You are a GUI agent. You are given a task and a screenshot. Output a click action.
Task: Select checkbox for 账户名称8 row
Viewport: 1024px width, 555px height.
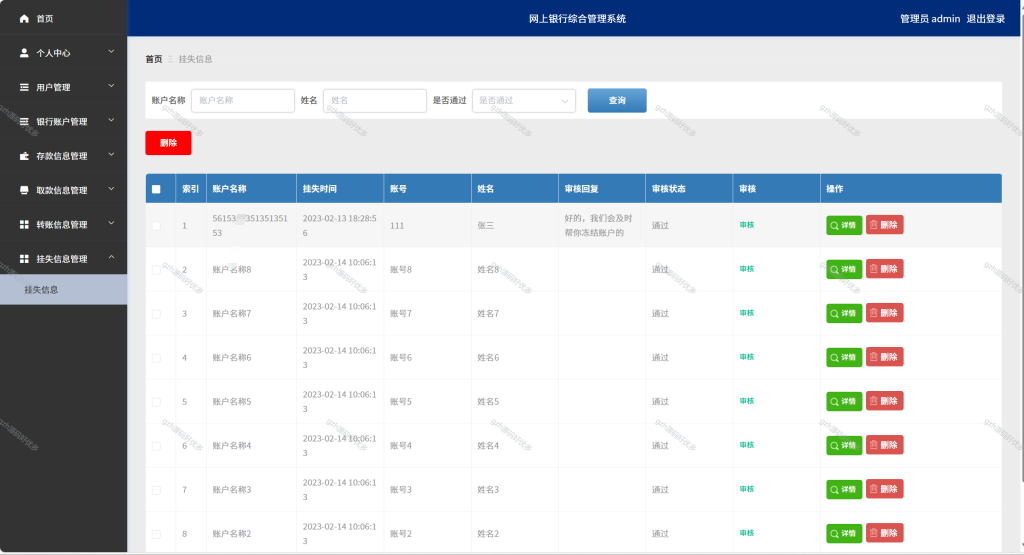point(156,270)
